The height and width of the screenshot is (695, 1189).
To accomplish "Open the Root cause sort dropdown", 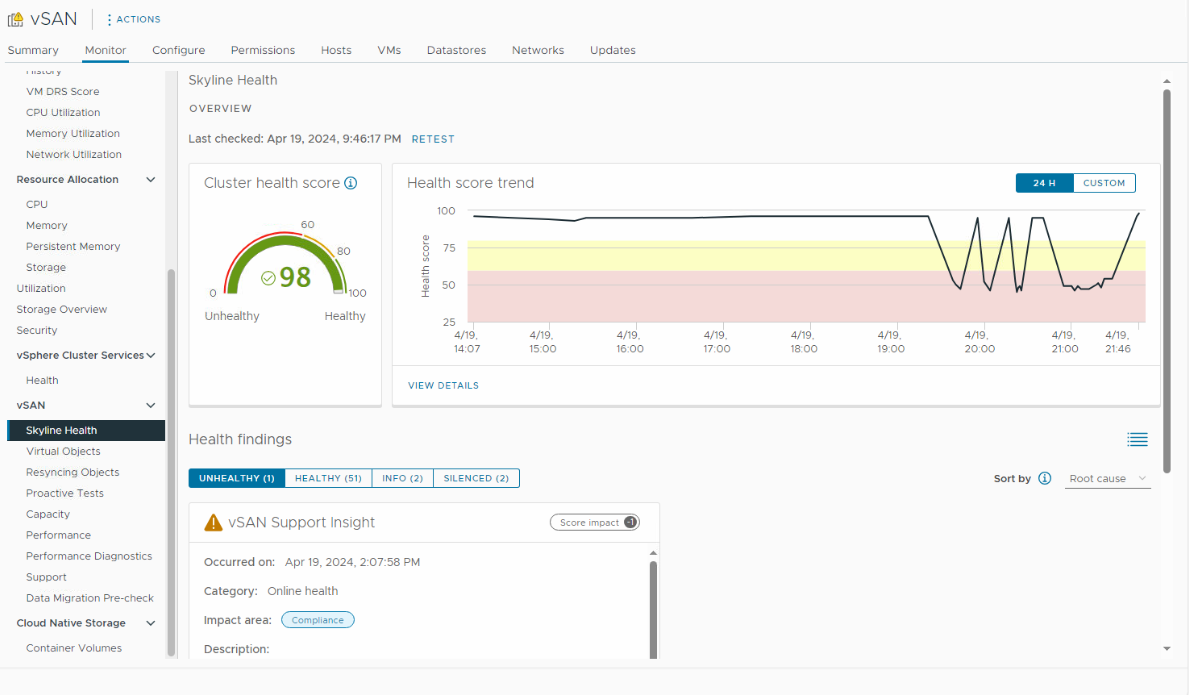I will pos(1107,478).
